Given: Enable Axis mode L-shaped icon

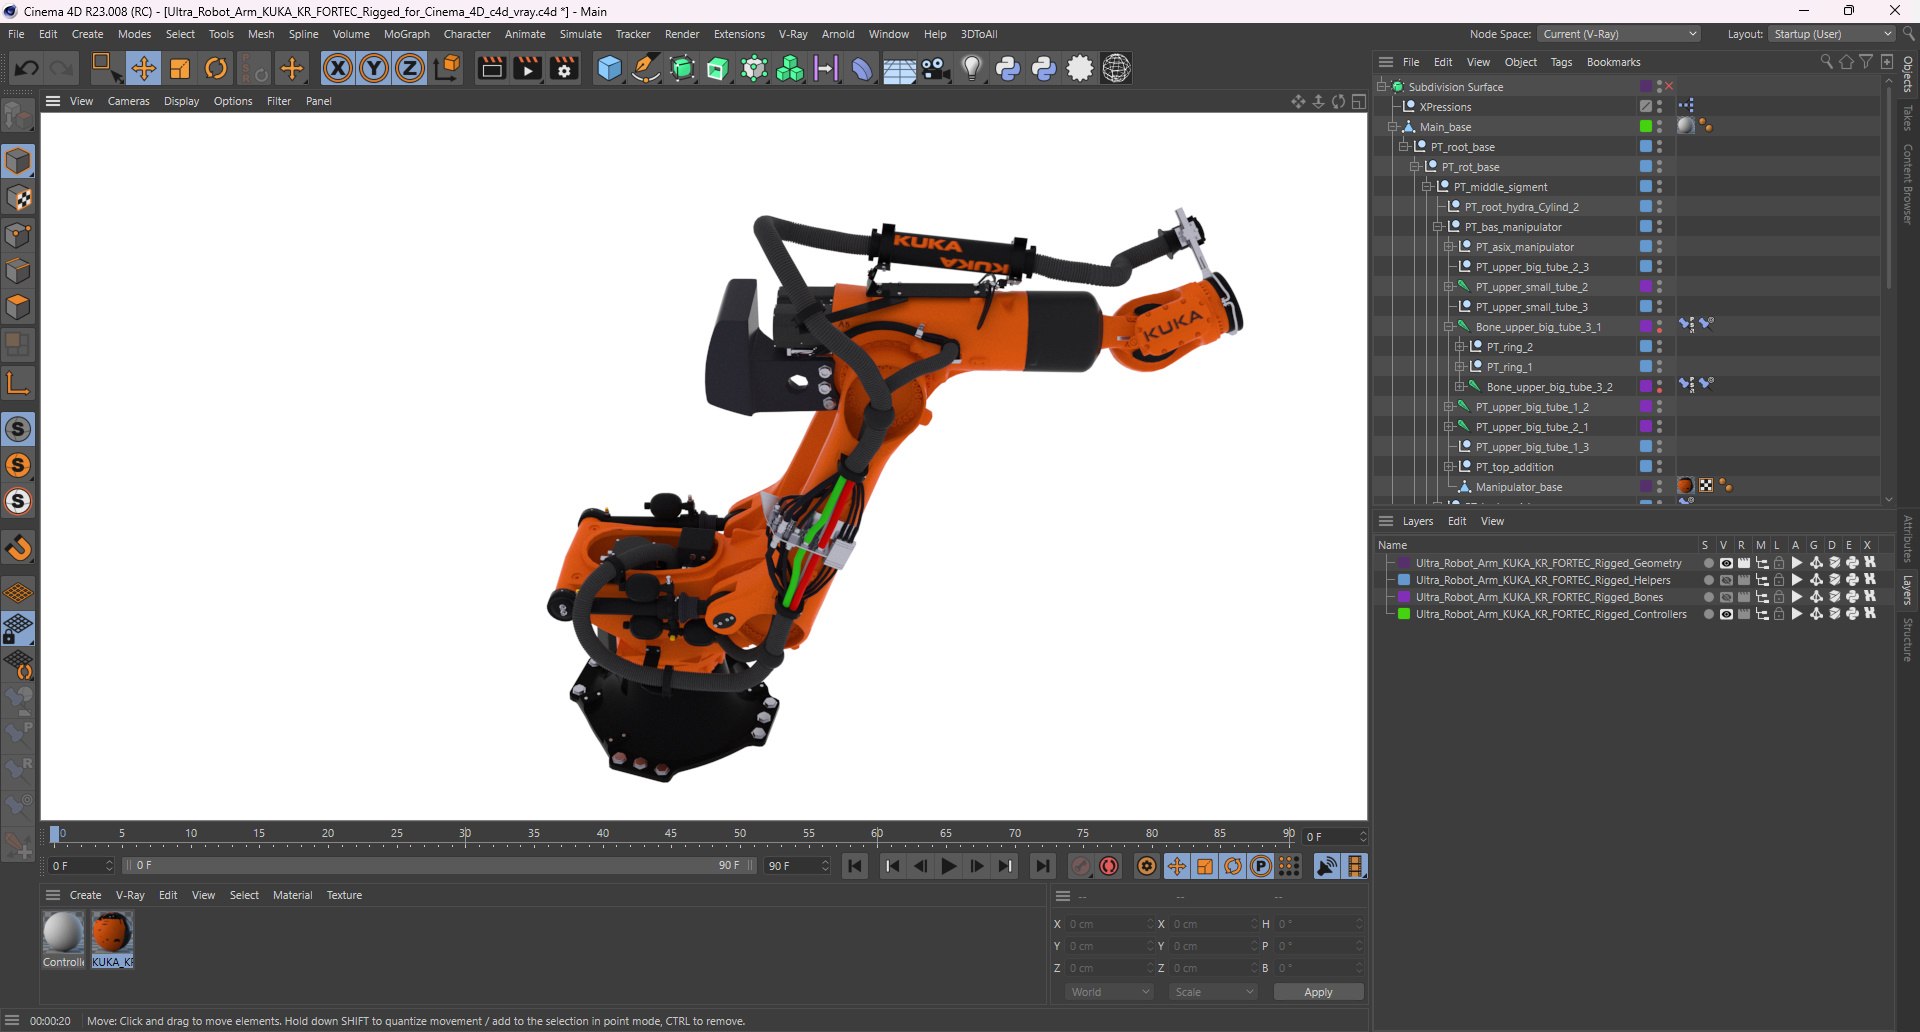Looking at the screenshot, I should click(x=18, y=382).
